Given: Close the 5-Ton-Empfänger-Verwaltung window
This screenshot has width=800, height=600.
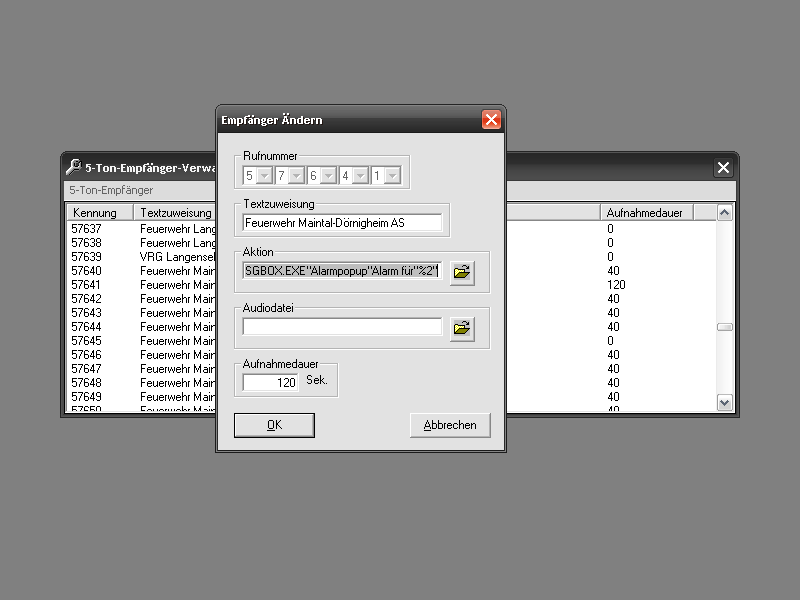Looking at the screenshot, I should click(x=724, y=168).
